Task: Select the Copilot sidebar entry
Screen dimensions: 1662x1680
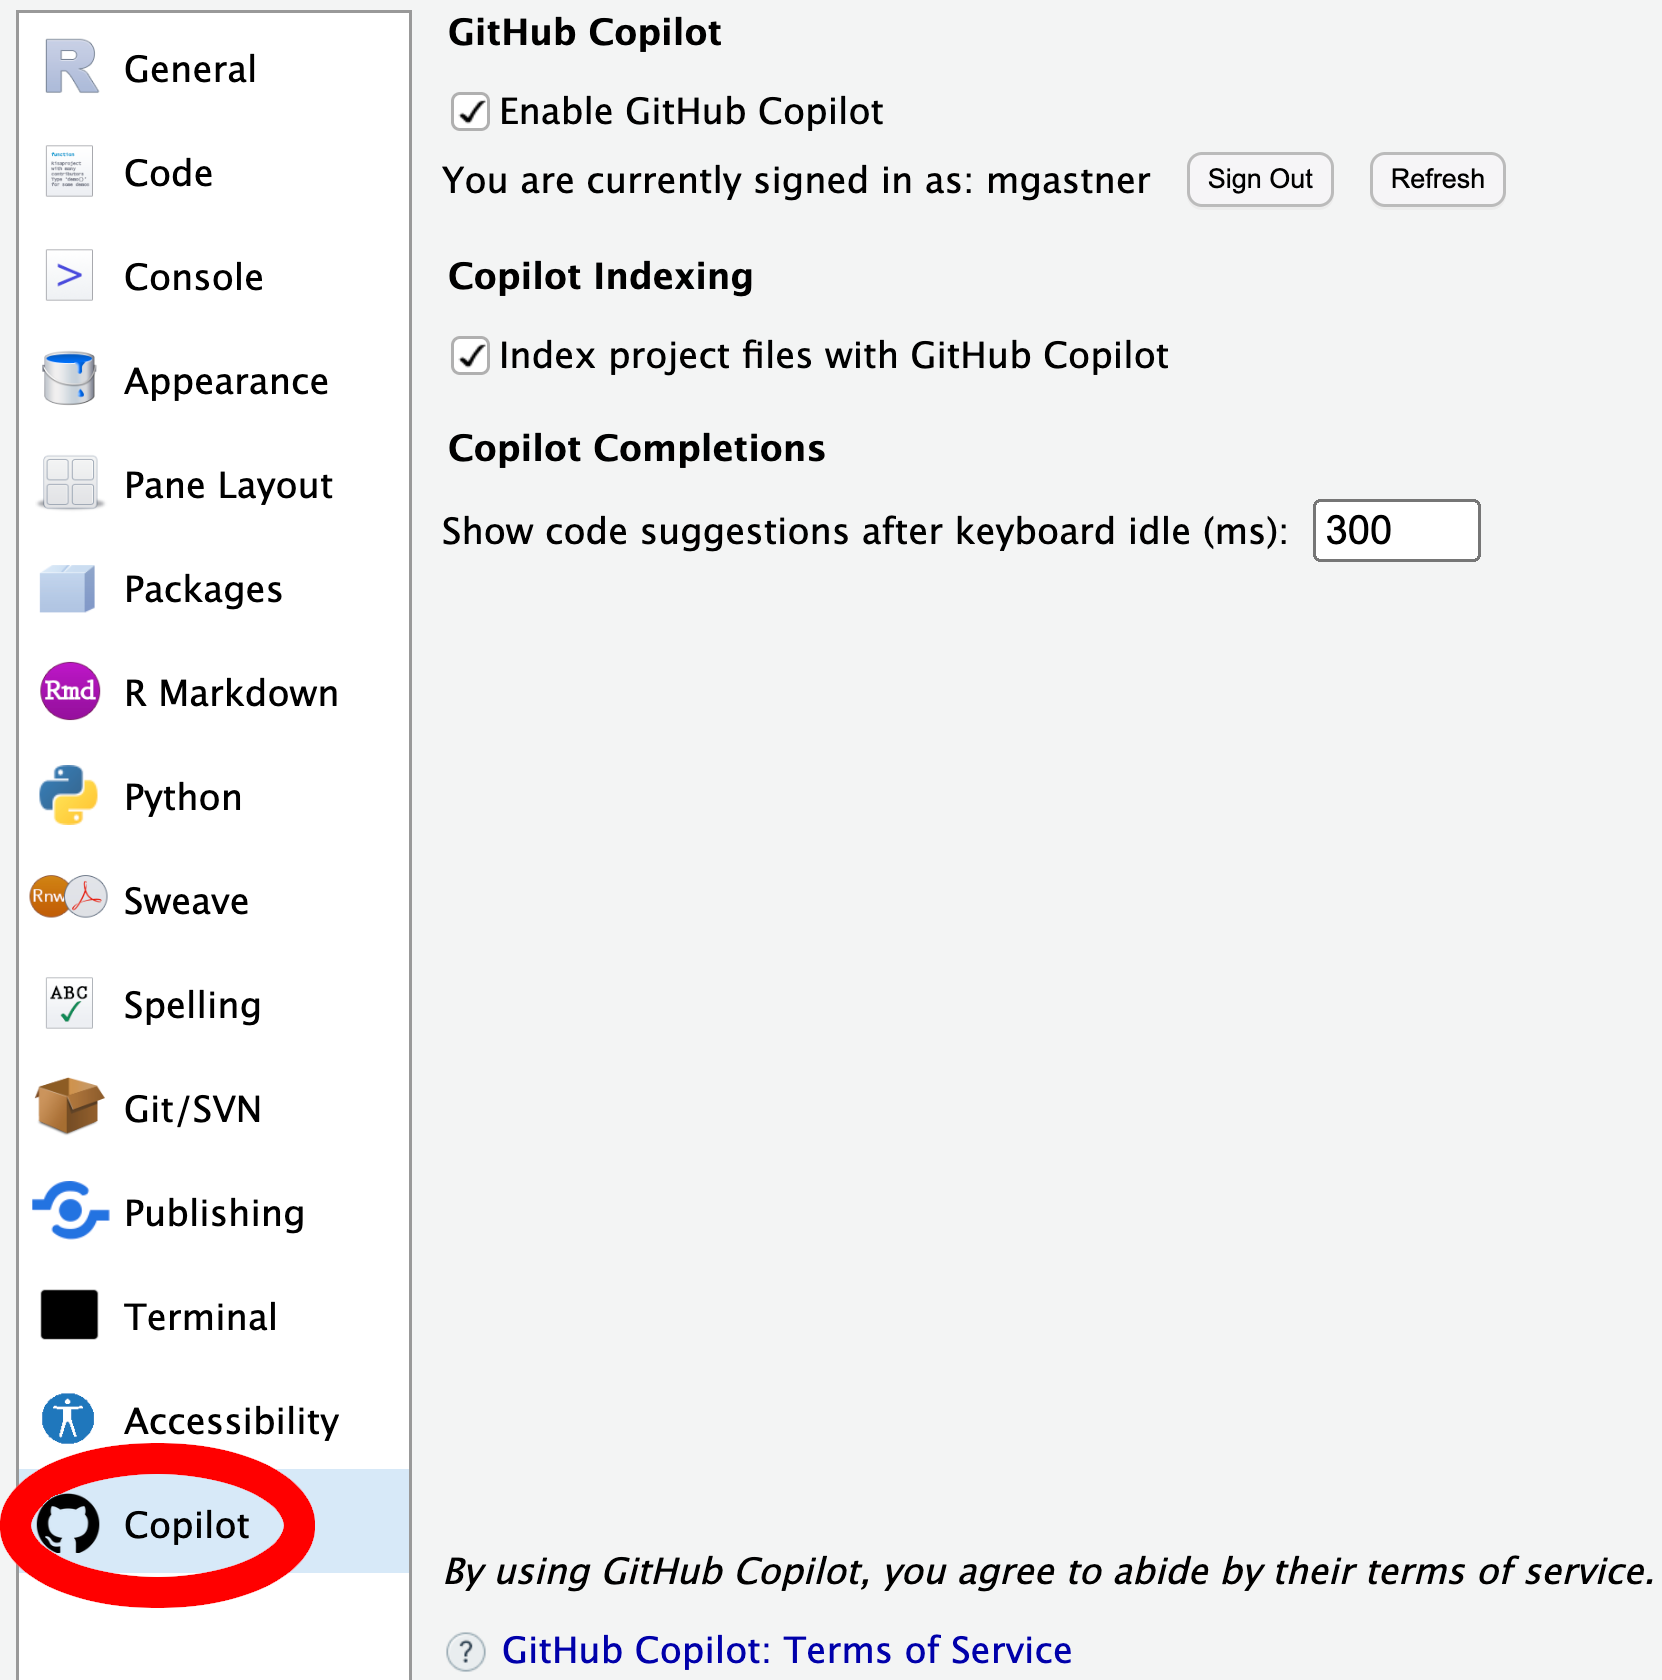Action: point(214,1521)
